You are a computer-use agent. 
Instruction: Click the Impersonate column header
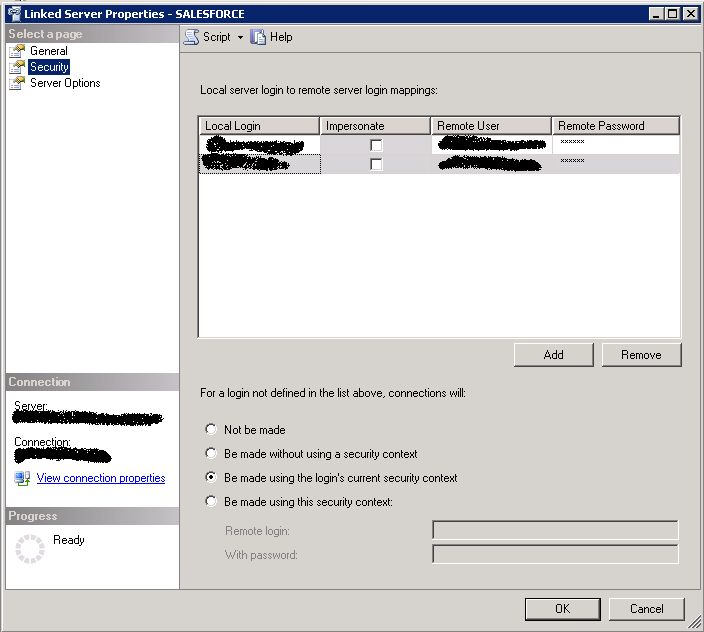375,126
